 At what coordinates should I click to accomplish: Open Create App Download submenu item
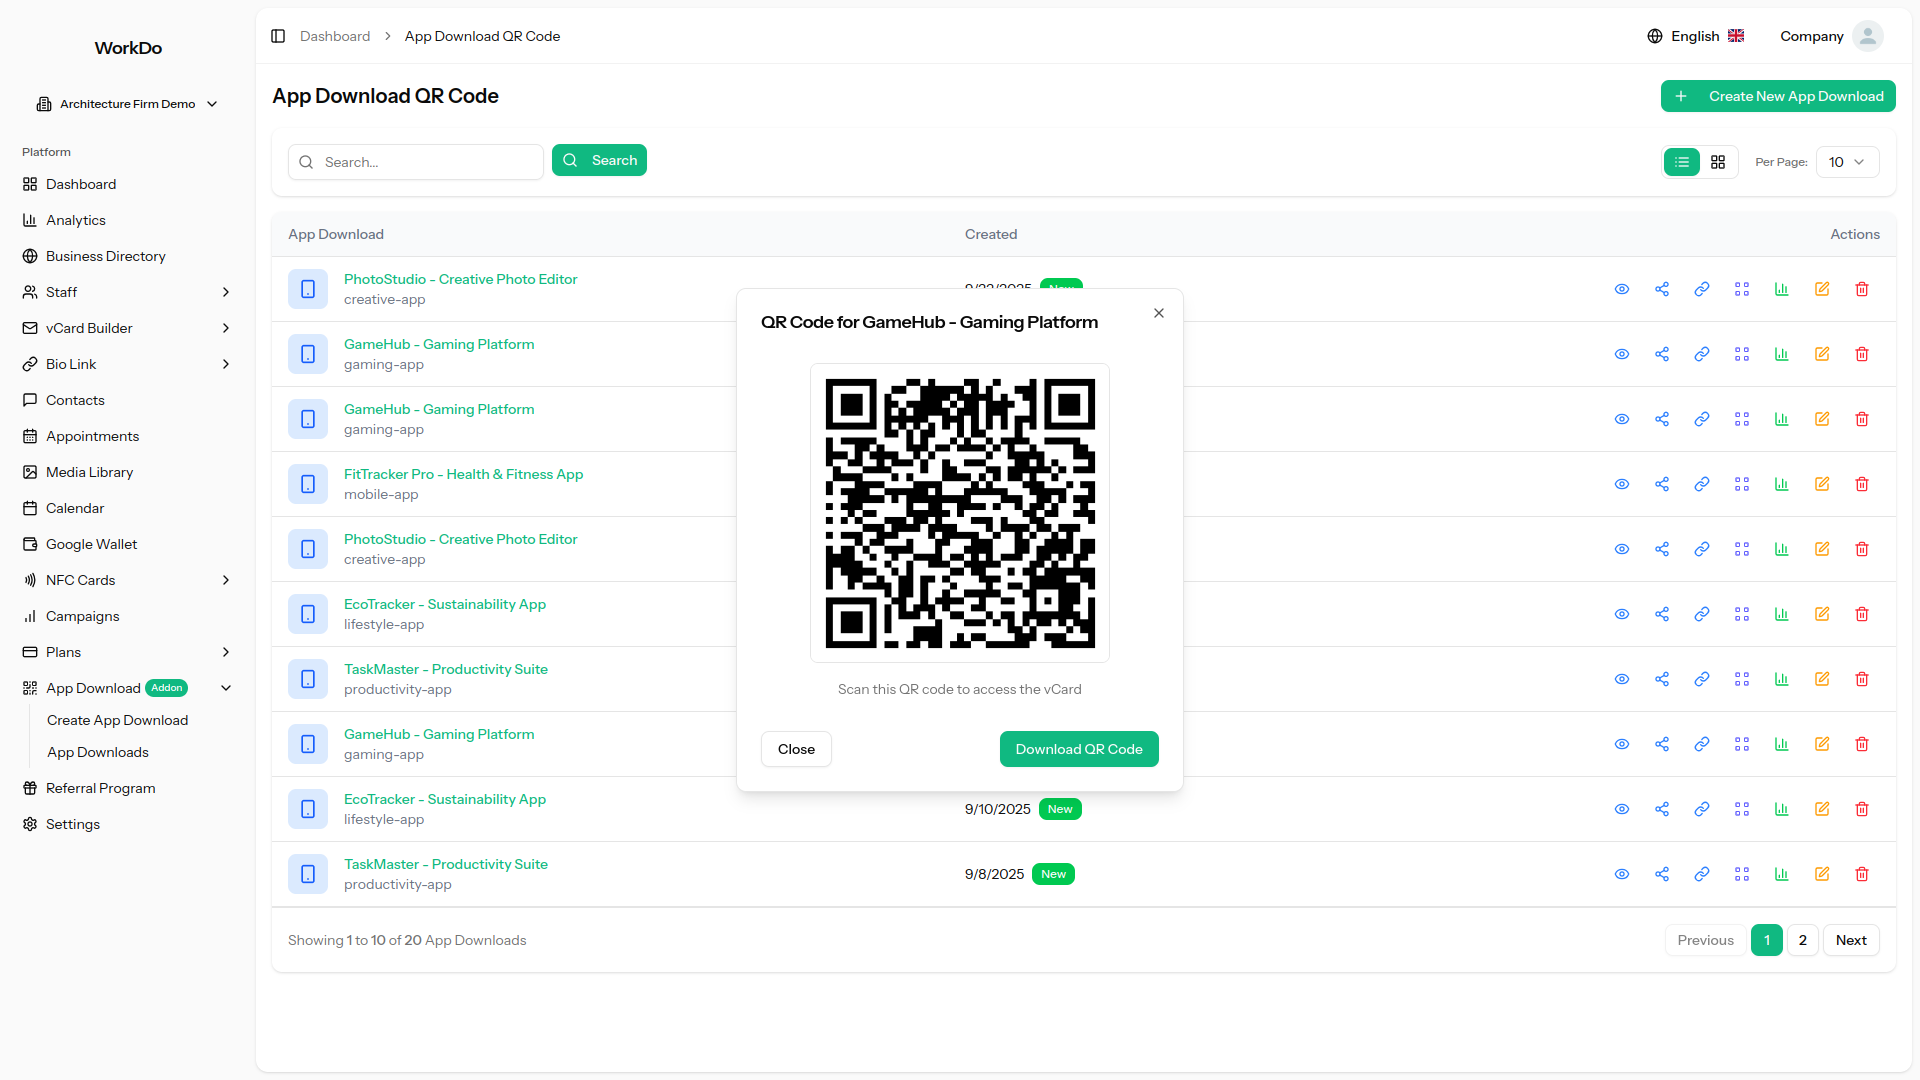point(117,720)
